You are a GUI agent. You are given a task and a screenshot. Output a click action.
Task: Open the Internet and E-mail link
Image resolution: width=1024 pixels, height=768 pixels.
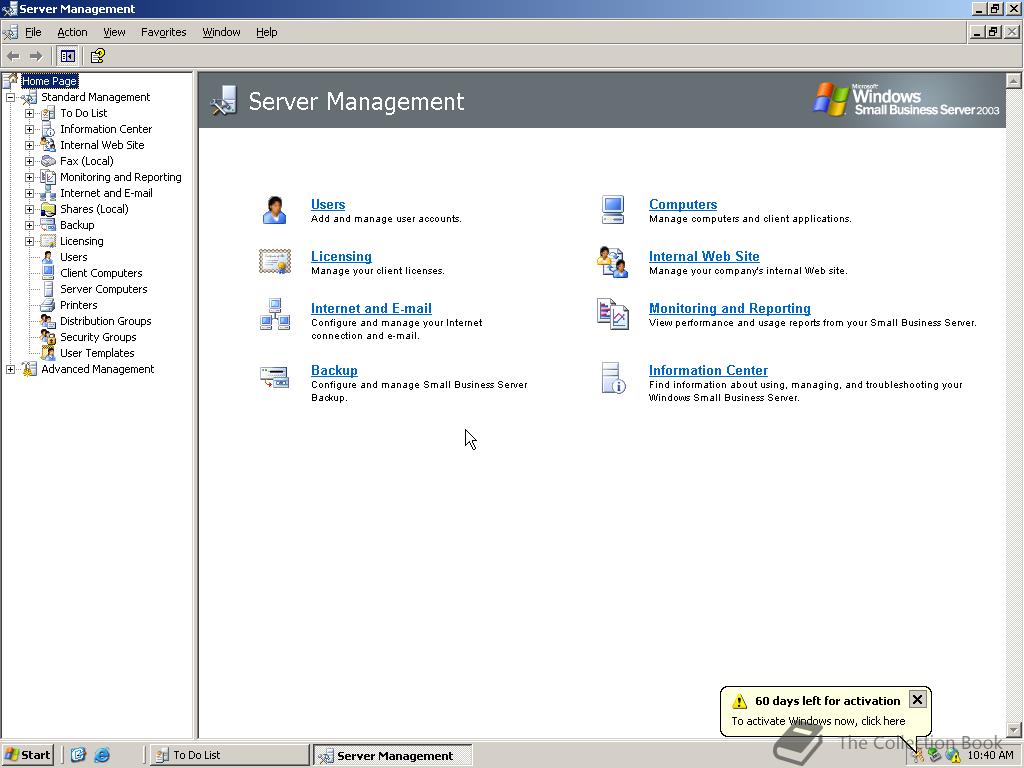[x=371, y=308]
